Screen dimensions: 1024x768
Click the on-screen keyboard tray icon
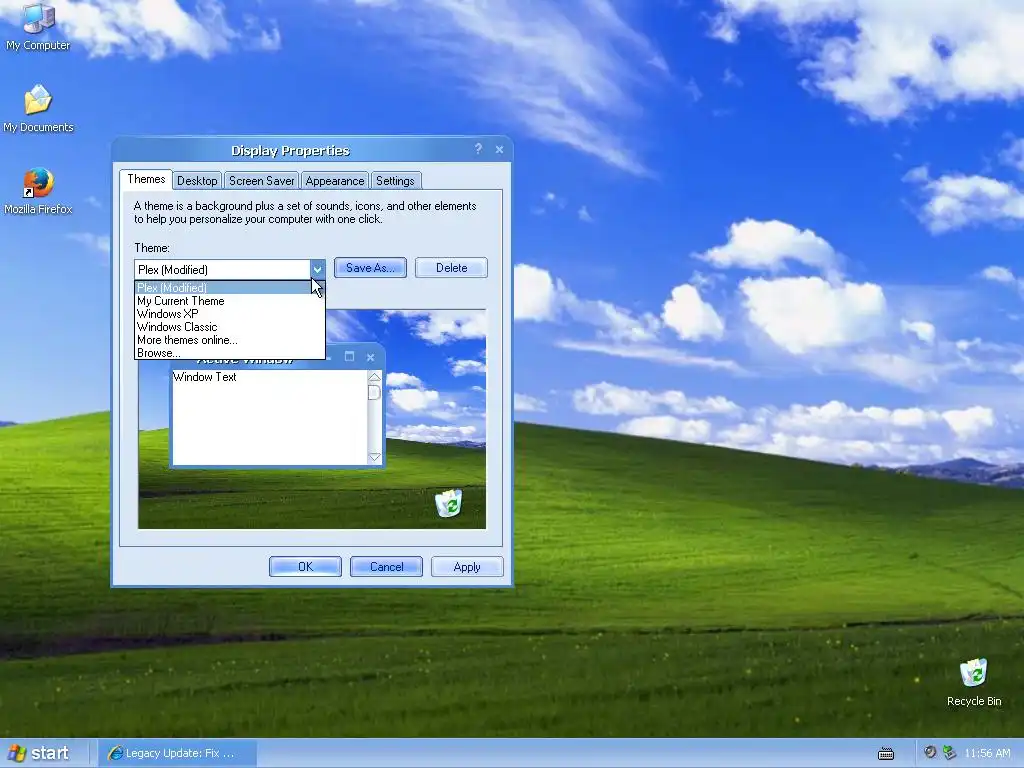click(886, 754)
